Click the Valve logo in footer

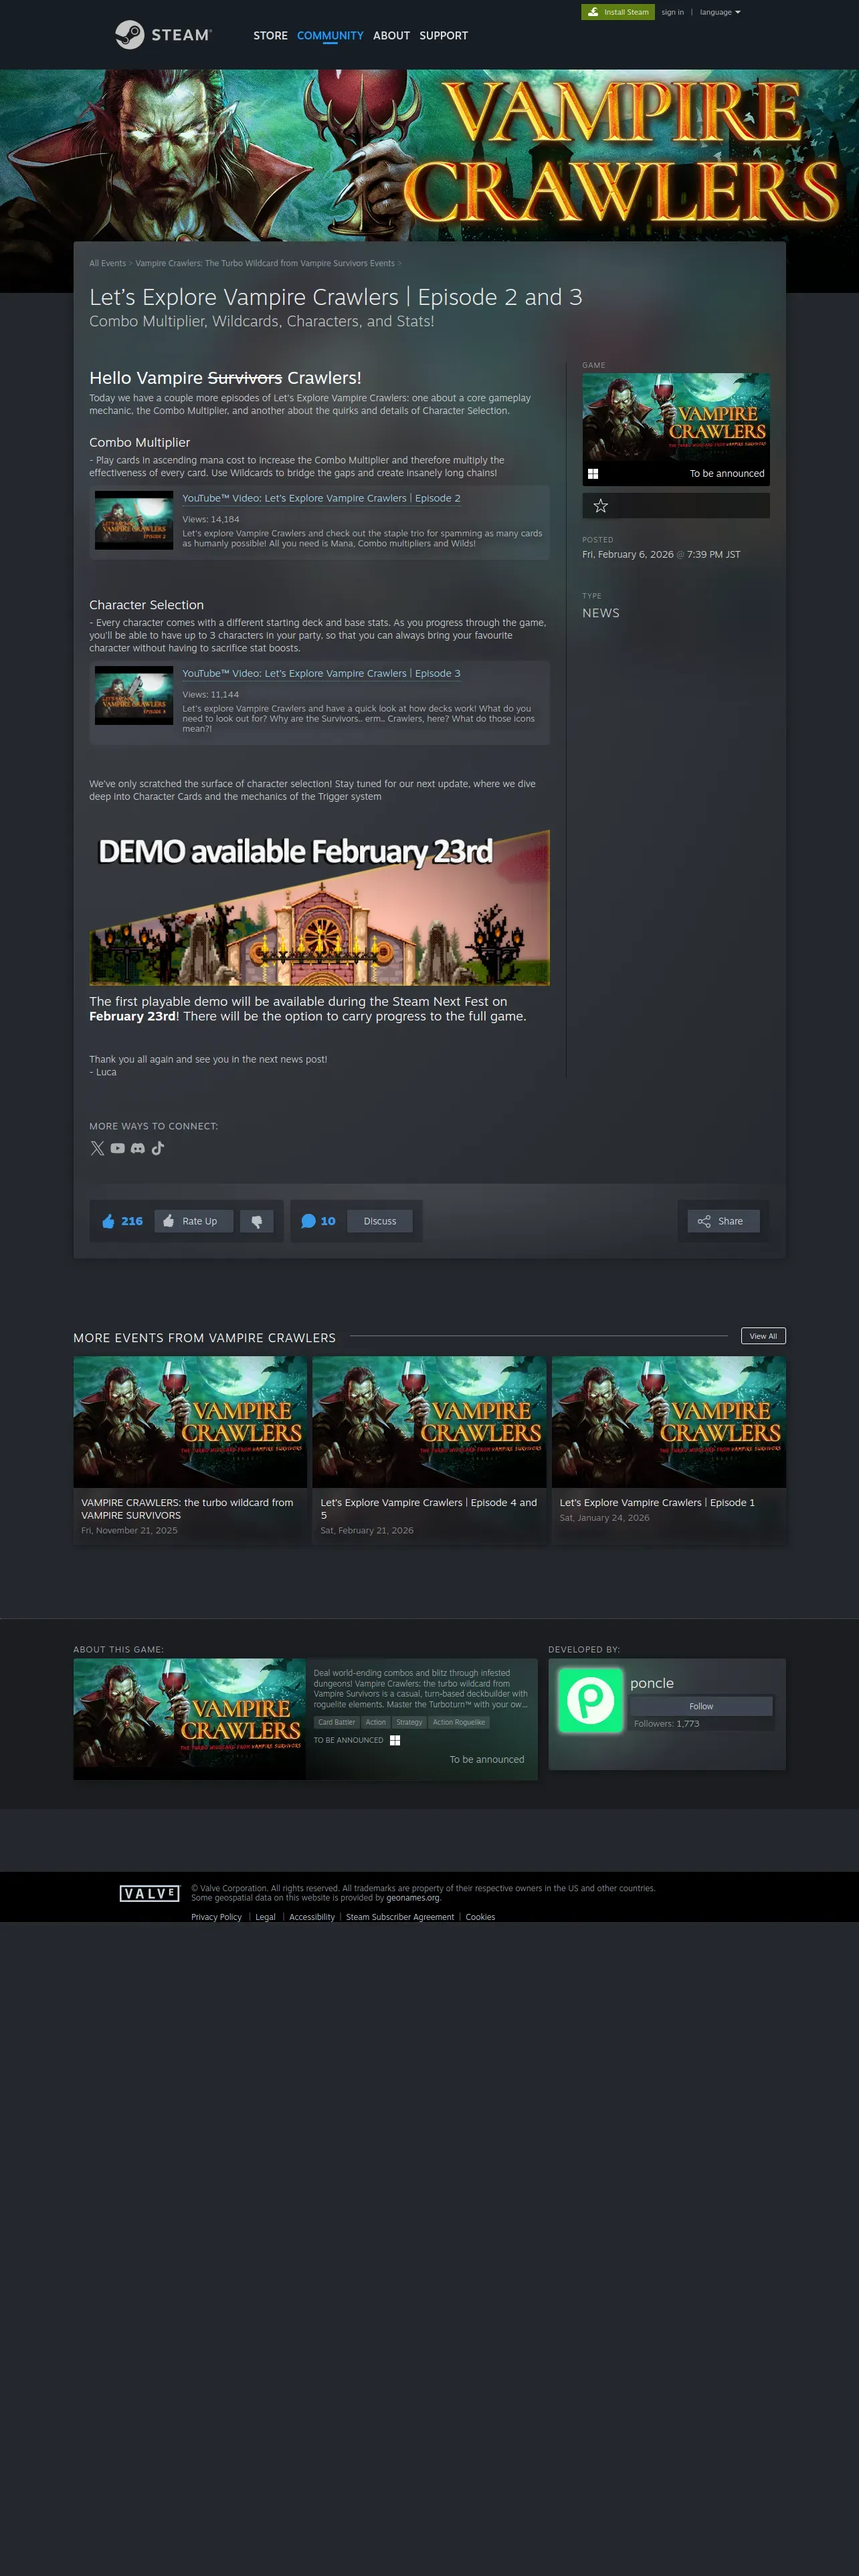pos(149,1893)
